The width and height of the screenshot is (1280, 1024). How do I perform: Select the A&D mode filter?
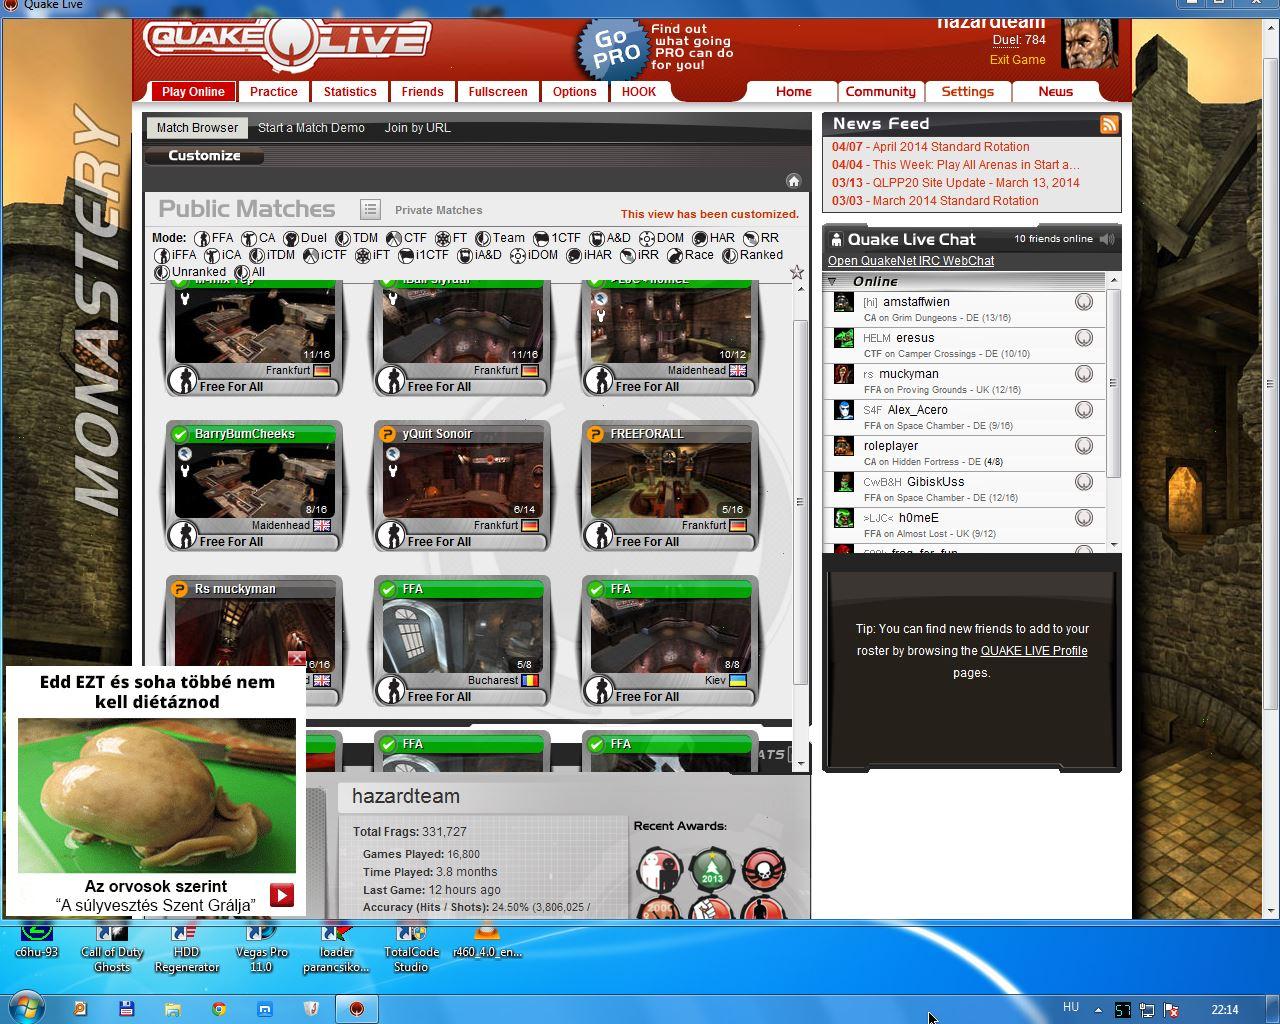coord(610,238)
